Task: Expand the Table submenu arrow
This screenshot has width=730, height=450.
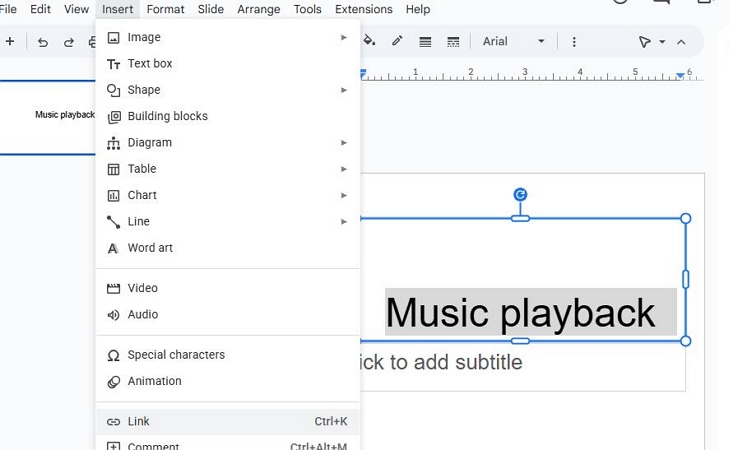Action: (x=344, y=169)
